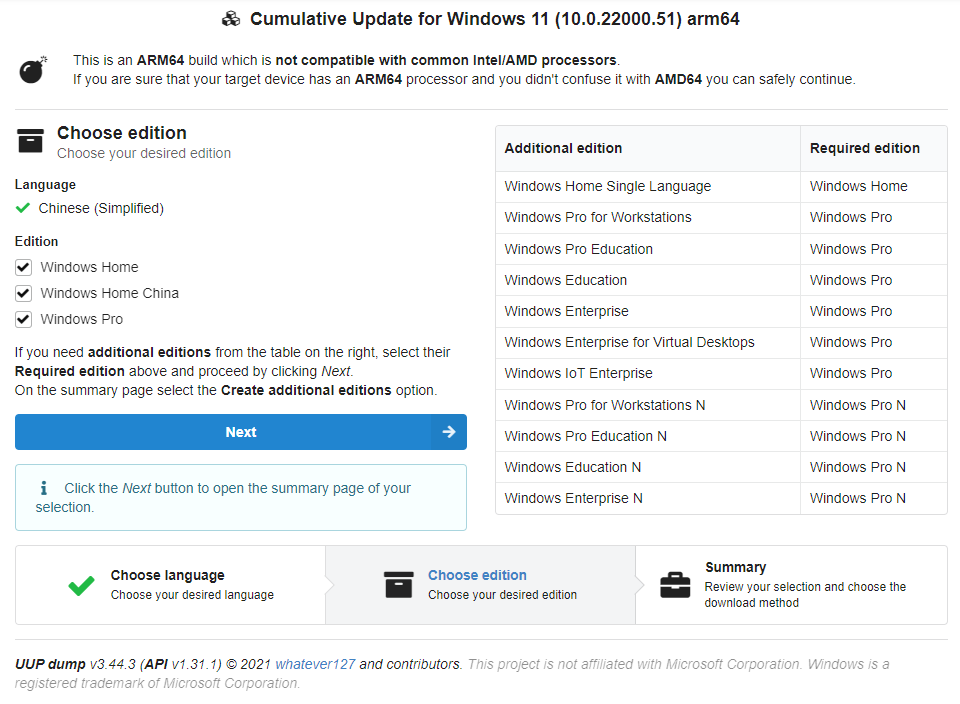The width and height of the screenshot is (960, 704).
Task: Click the briefcase icon in the Summary step
Action: tap(675, 585)
